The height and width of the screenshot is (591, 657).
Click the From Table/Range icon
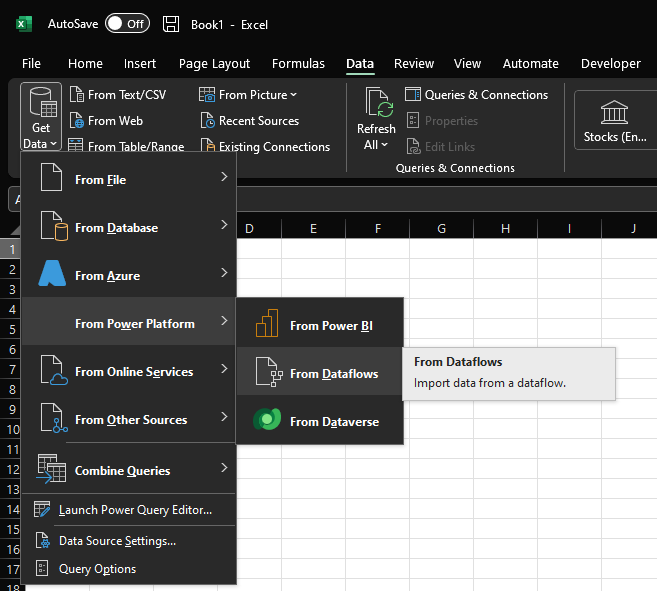pyautogui.click(x=75, y=145)
